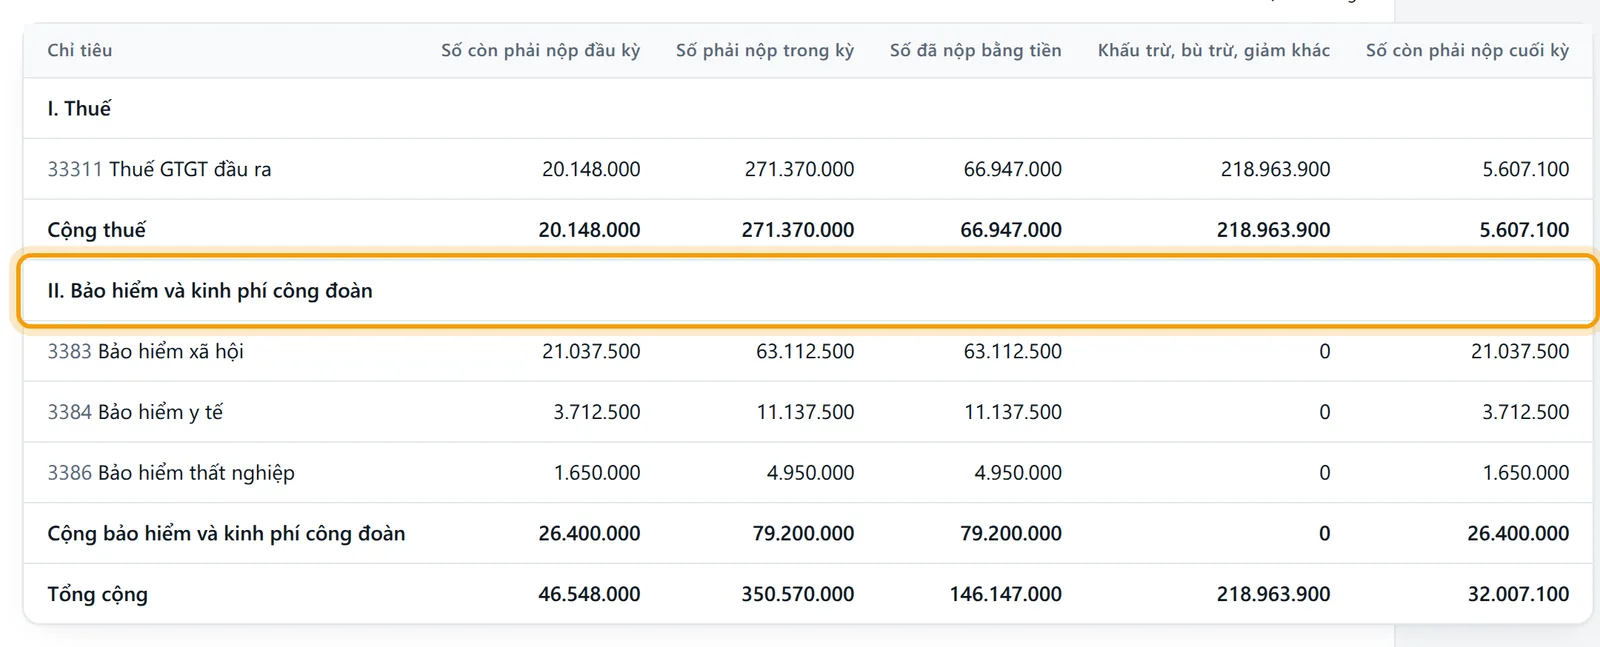The height and width of the screenshot is (647, 1600).
Task: Click the "Khấu trừ, bù trừ, giảm khác" header
Action: pyautogui.click(x=1214, y=50)
